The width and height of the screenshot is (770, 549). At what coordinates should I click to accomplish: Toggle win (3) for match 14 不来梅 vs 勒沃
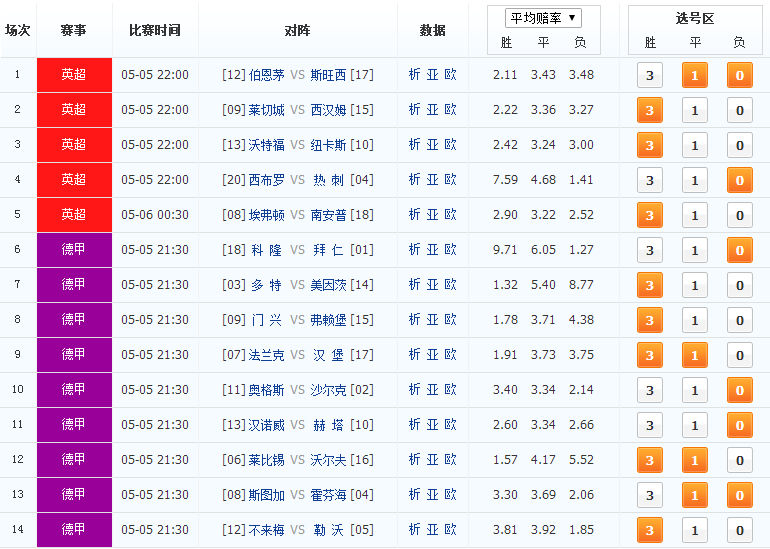tap(650, 530)
